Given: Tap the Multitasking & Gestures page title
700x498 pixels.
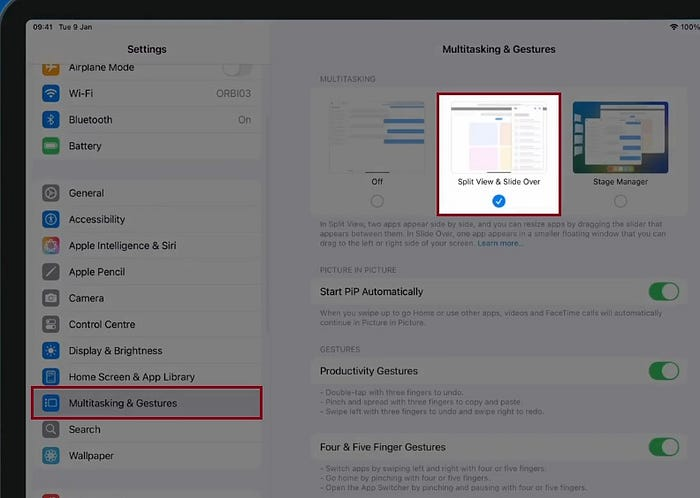Looking at the screenshot, I should [x=499, y=49].
